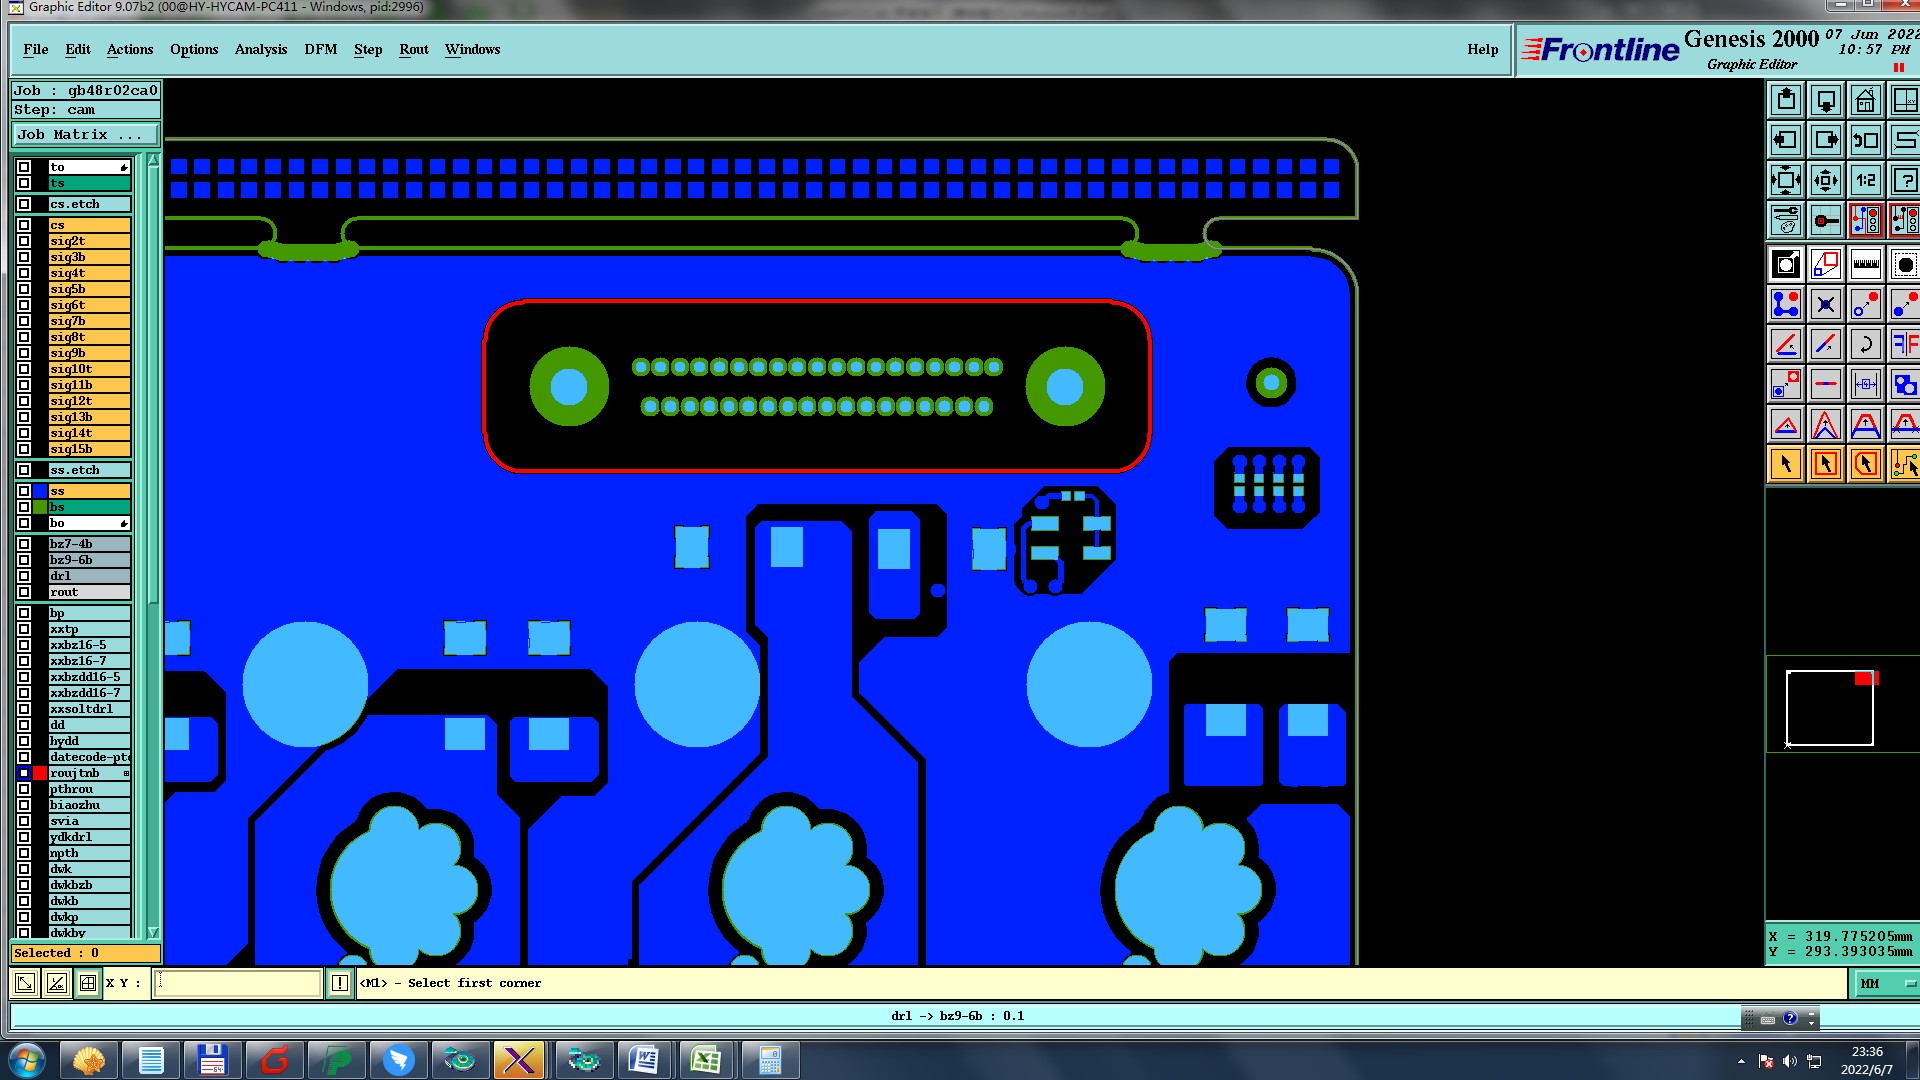
Task: Open the DFM menu
Action: pyautogui.click(x=320, y=49)
